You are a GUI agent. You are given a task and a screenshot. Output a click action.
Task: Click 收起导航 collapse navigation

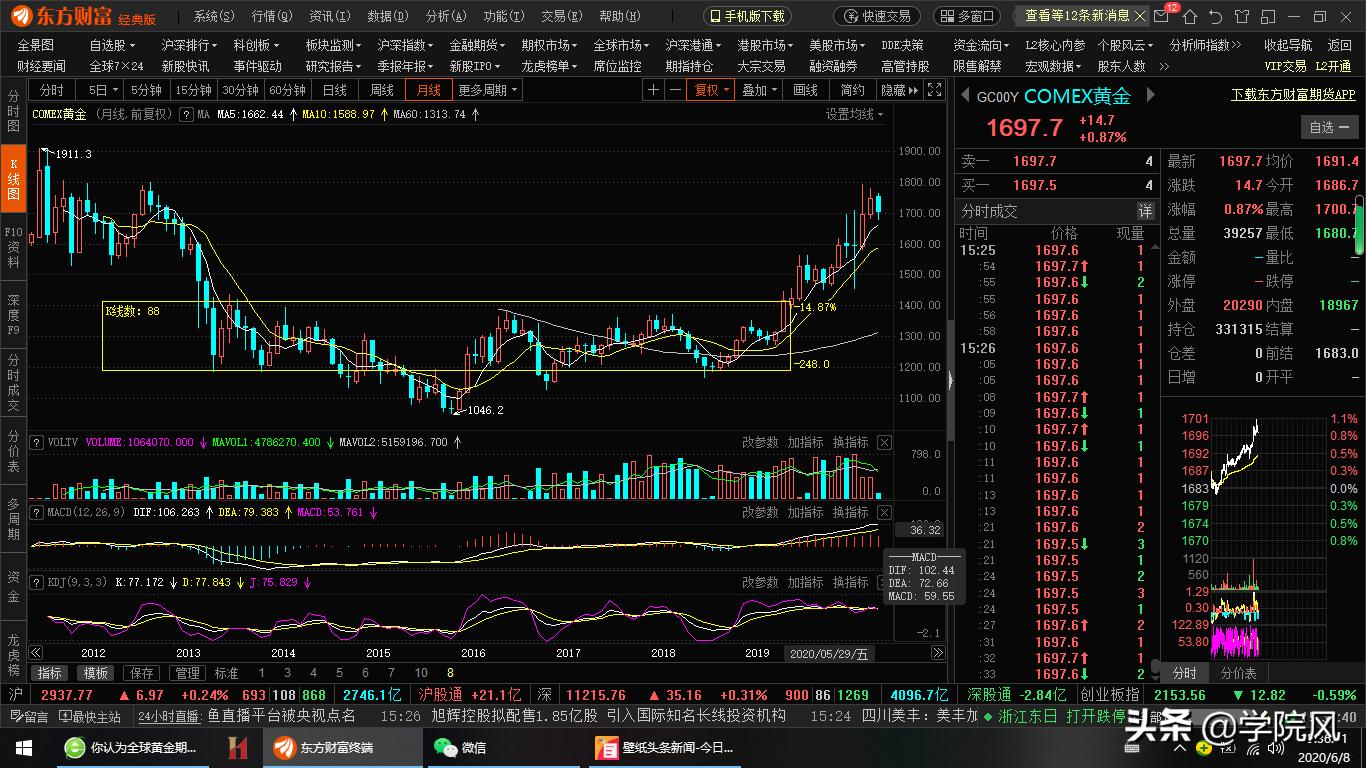coord(1288,45)
